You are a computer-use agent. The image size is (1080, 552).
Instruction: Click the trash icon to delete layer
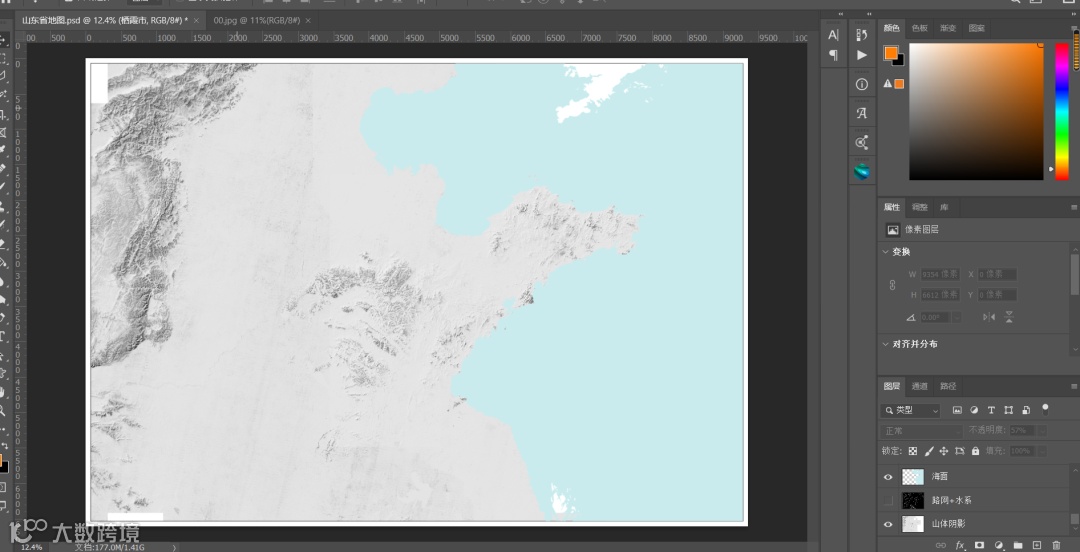pos(1056,545)
